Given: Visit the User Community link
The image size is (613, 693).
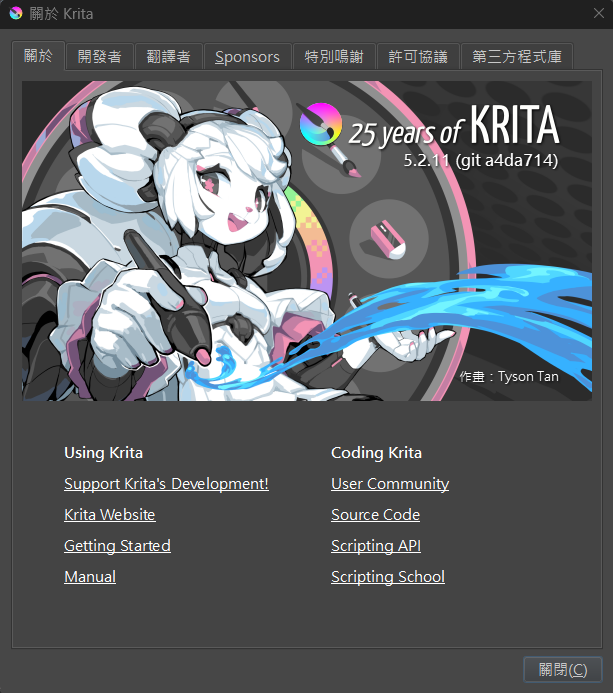Looking at the screenshot, I should click(x=390, y=484).
